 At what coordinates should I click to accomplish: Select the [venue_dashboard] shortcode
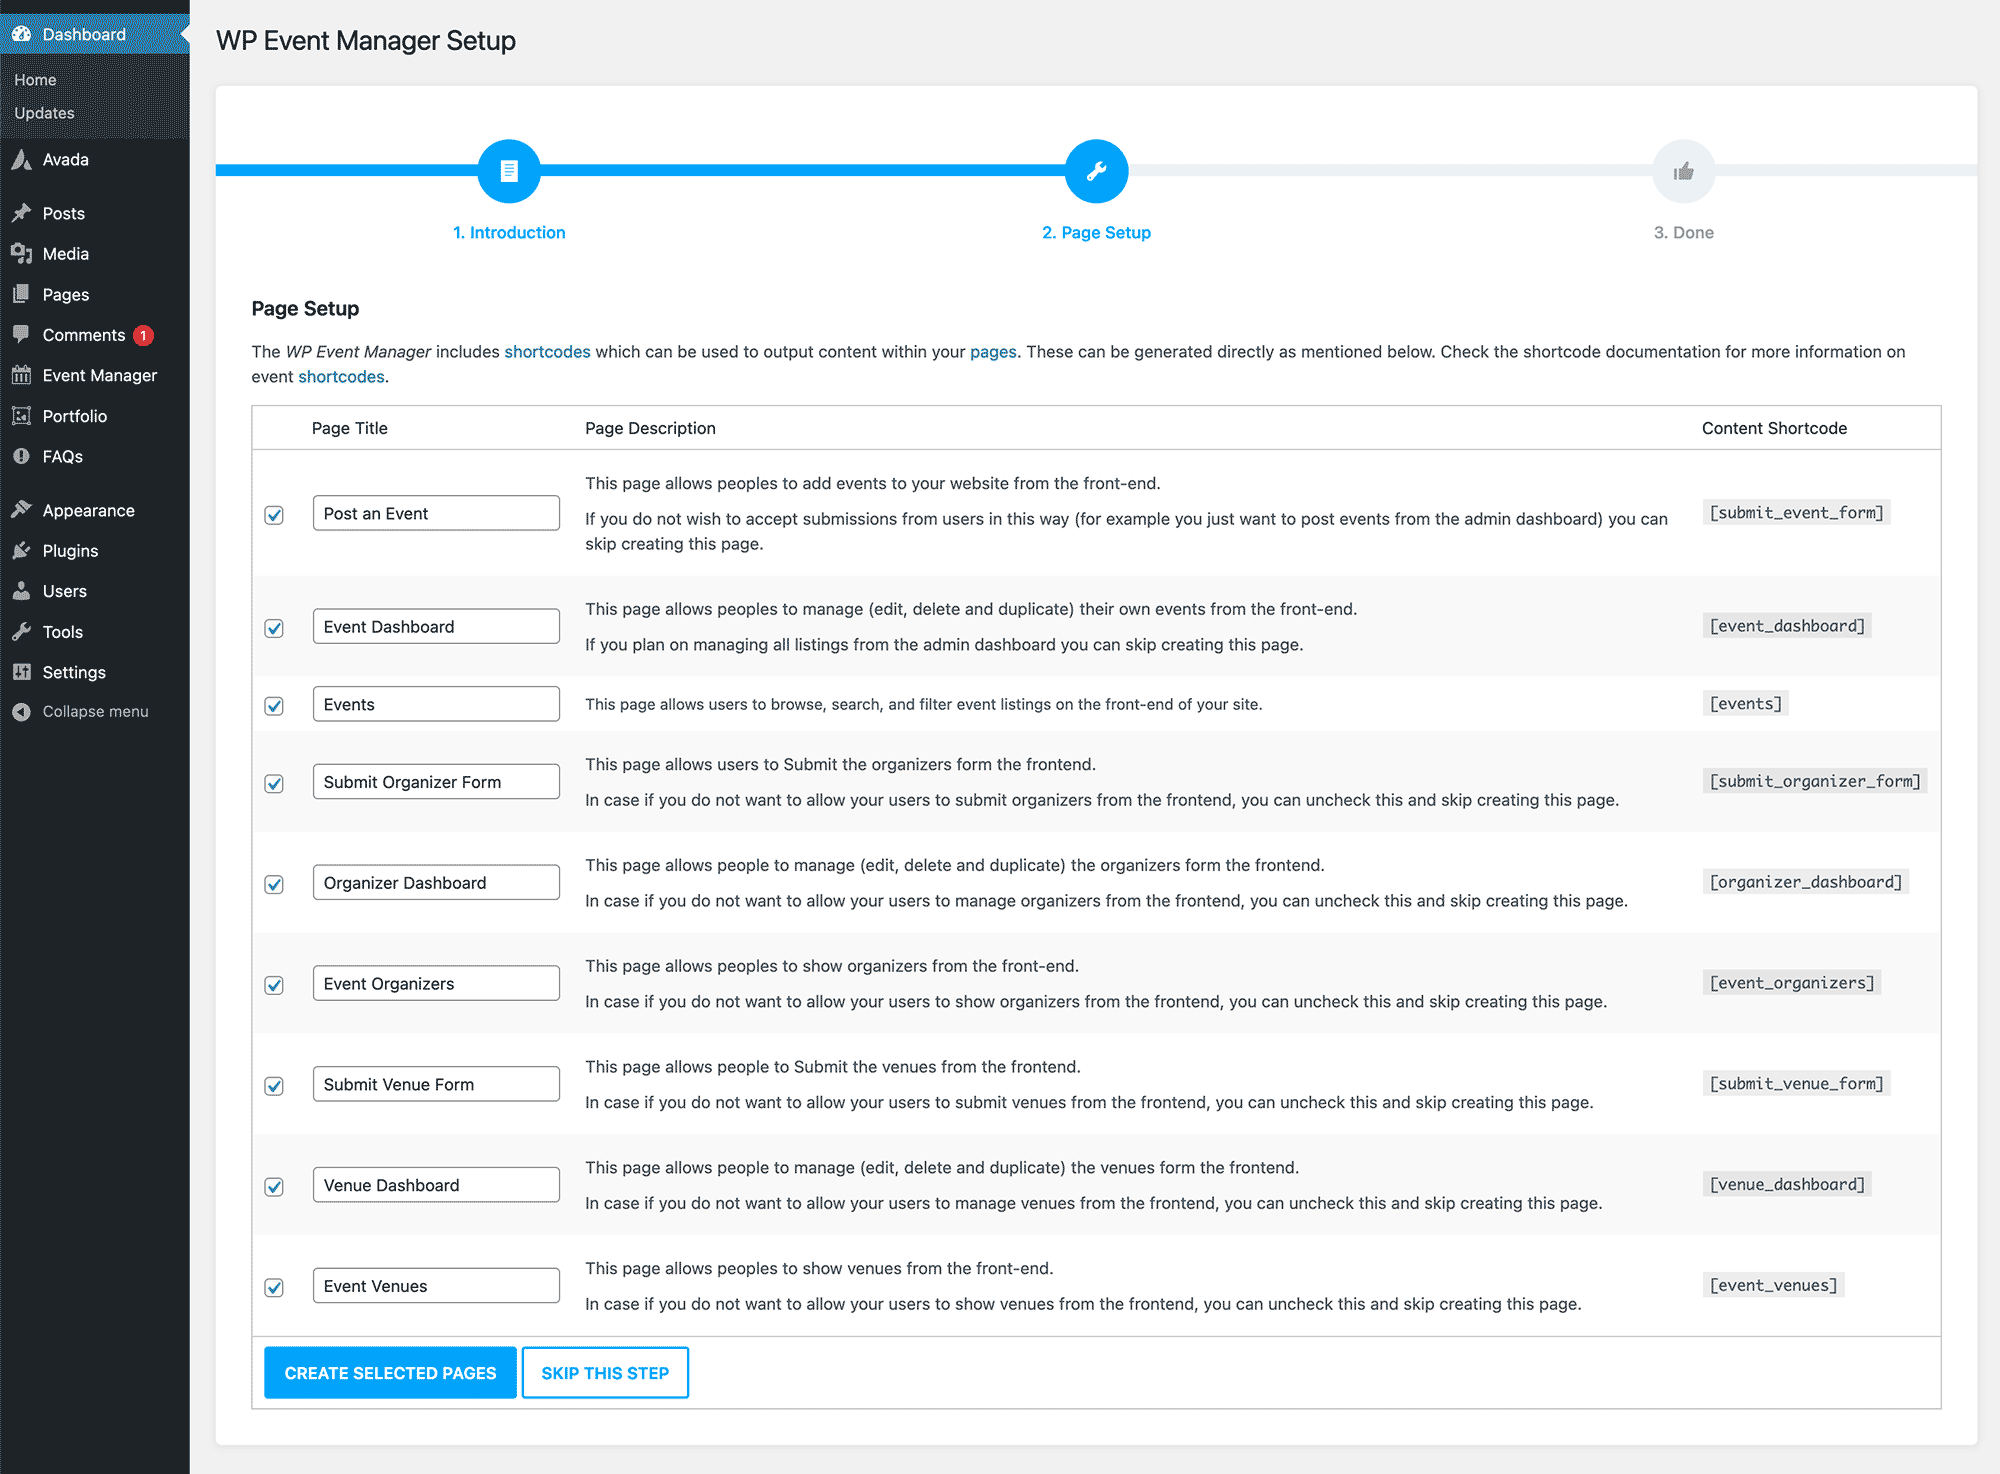(1787, 1185)
